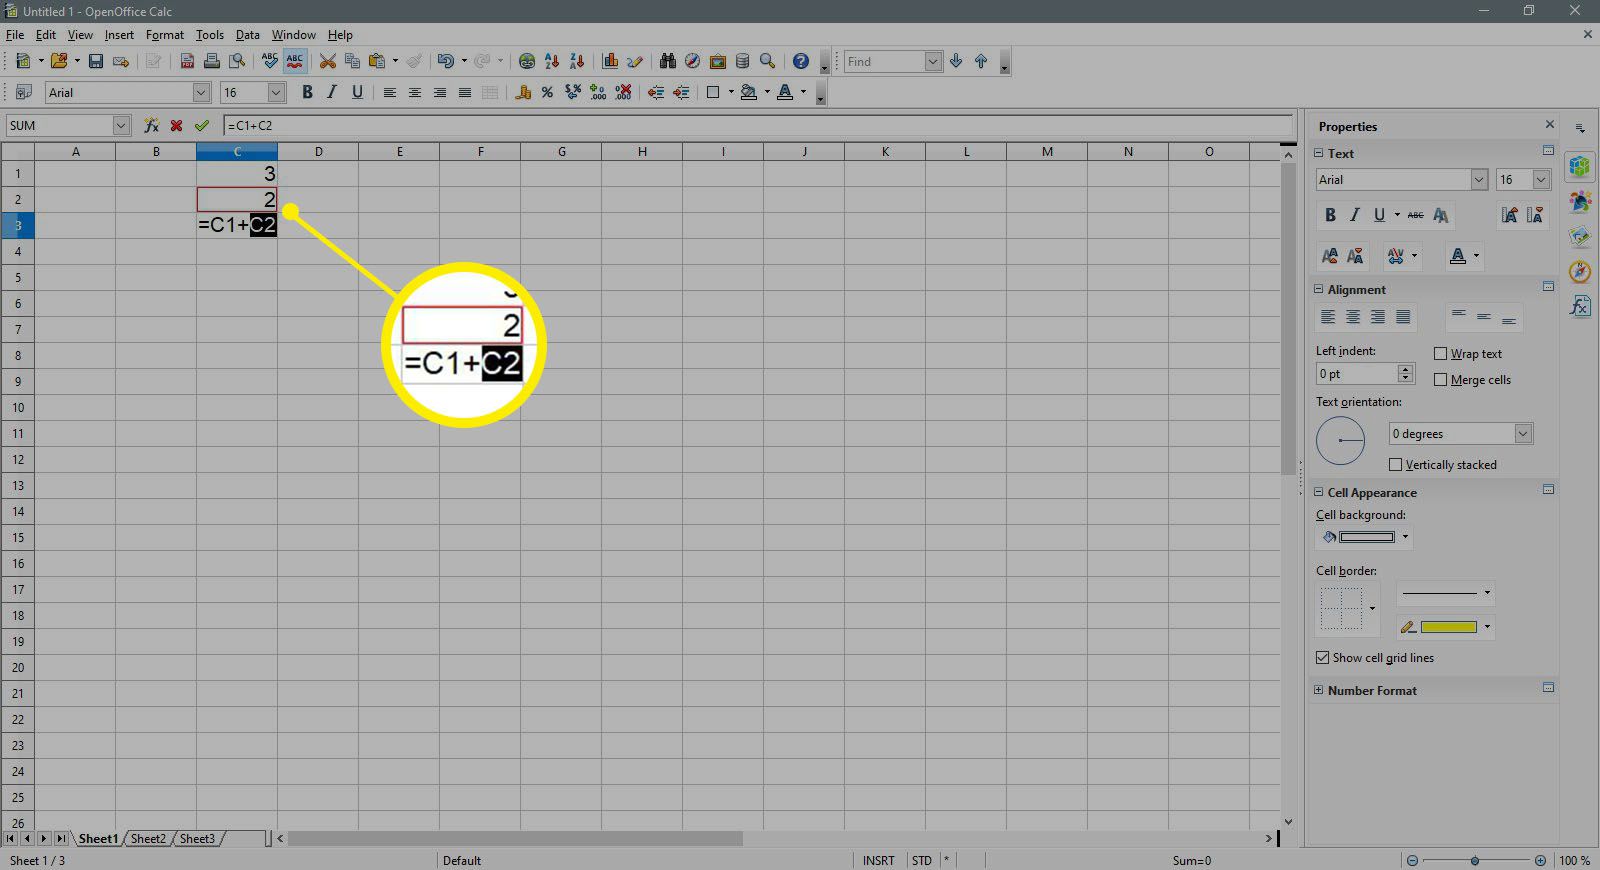Apply Percent number format icon
The height and width of the screenshot is (870, 1600).
pyautogui.click(x=547, y=93)
